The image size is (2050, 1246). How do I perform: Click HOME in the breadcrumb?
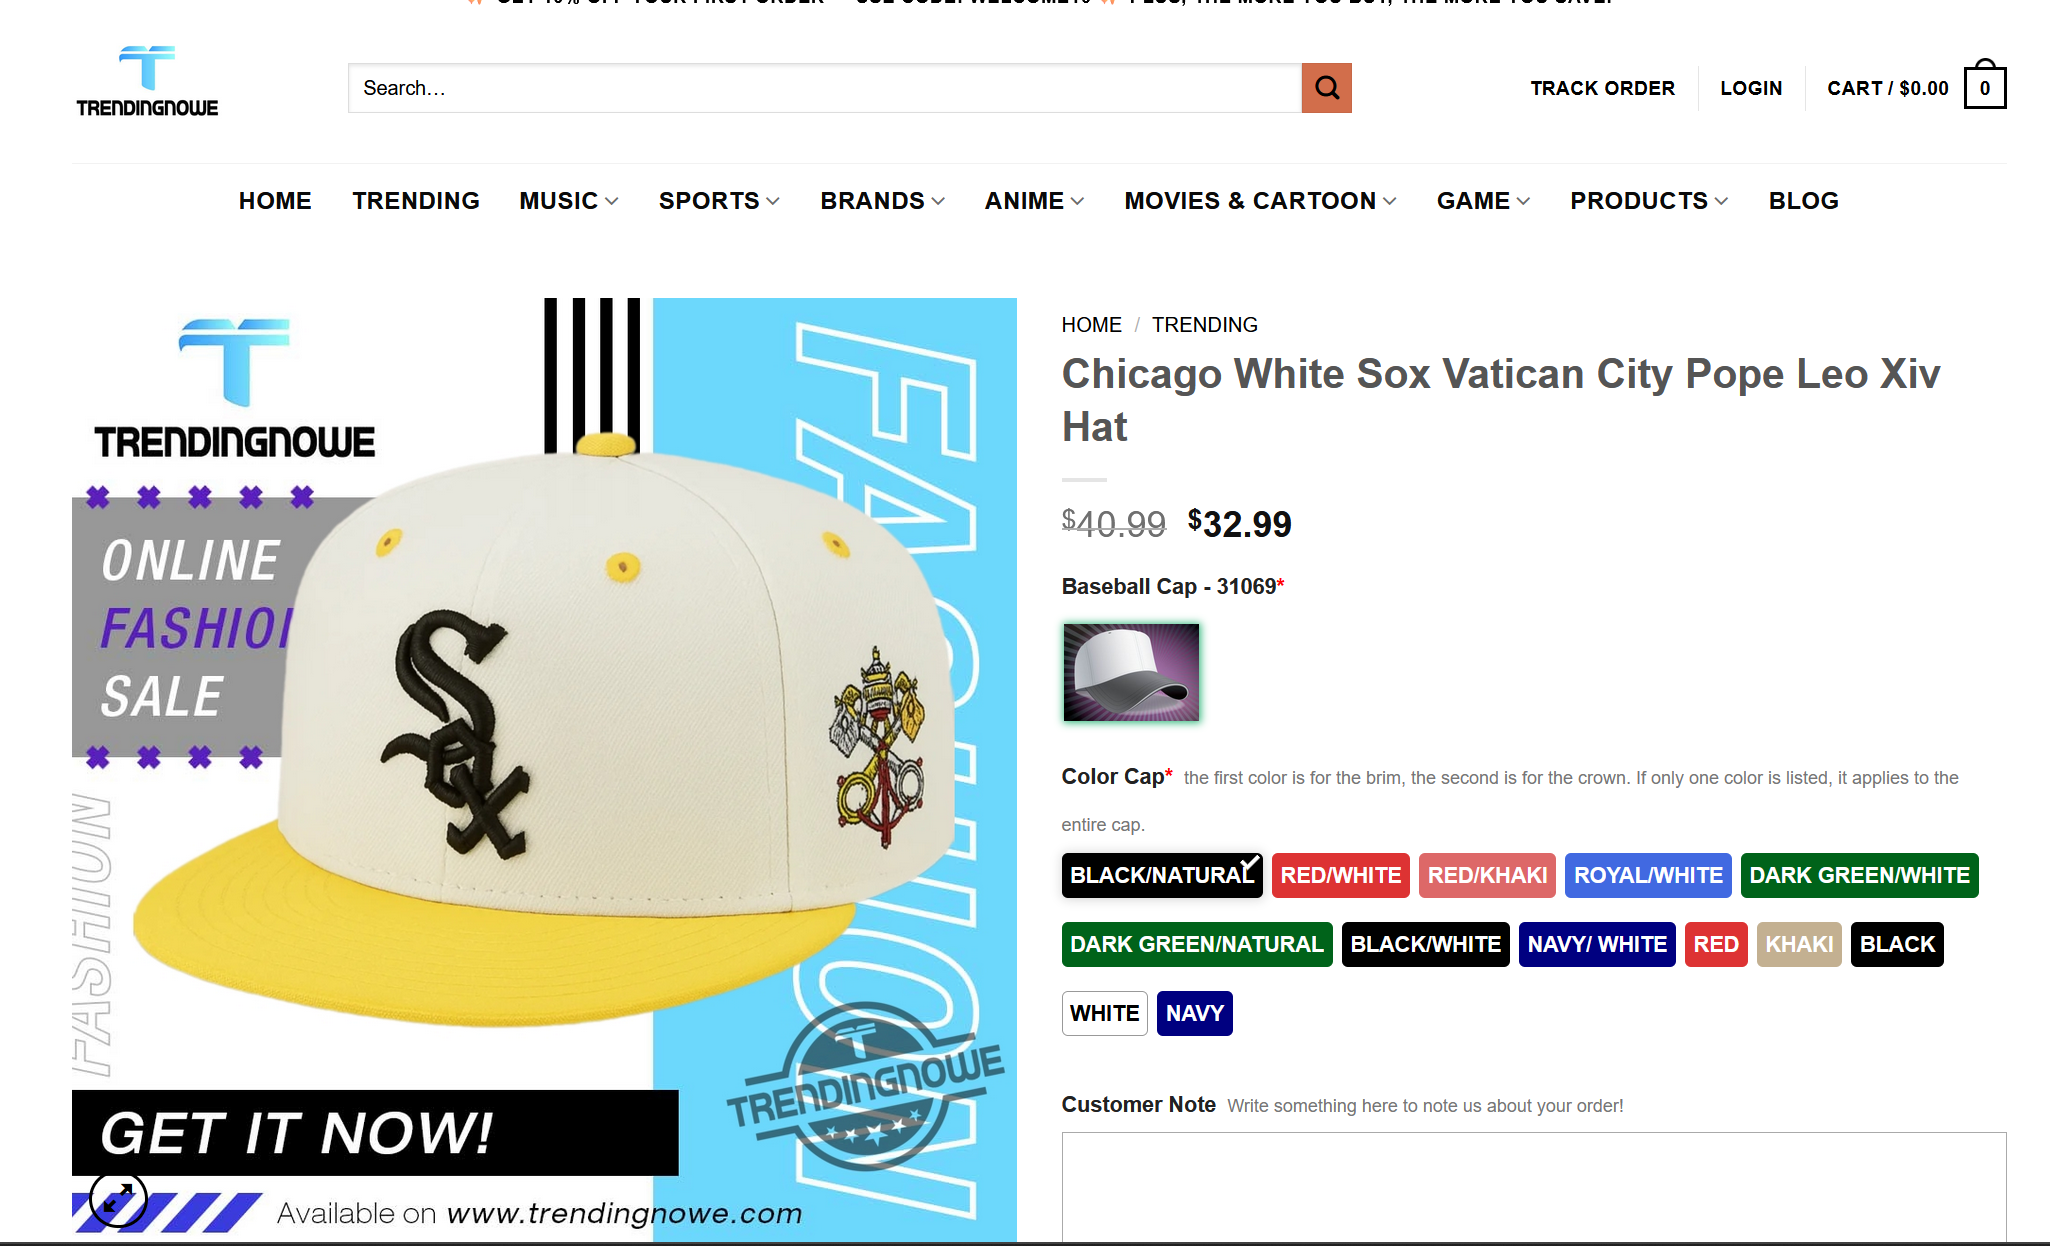1091,325
